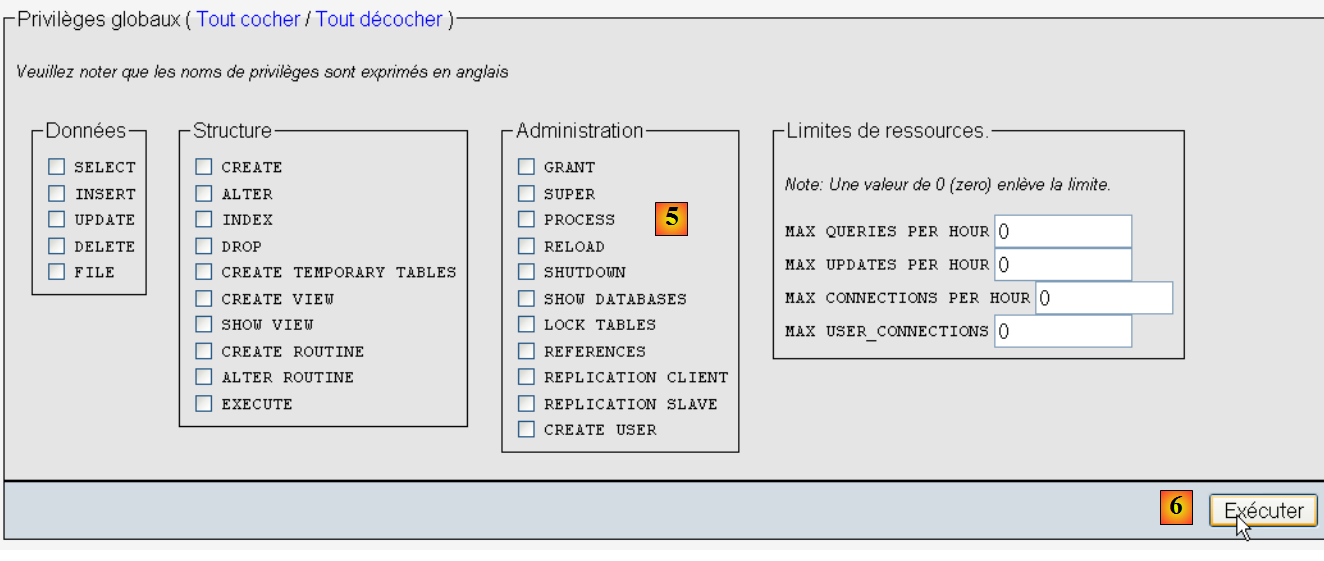Check the SHOW VIEW checkbox
Screen dimensions: 1324x561
point(204,325)
